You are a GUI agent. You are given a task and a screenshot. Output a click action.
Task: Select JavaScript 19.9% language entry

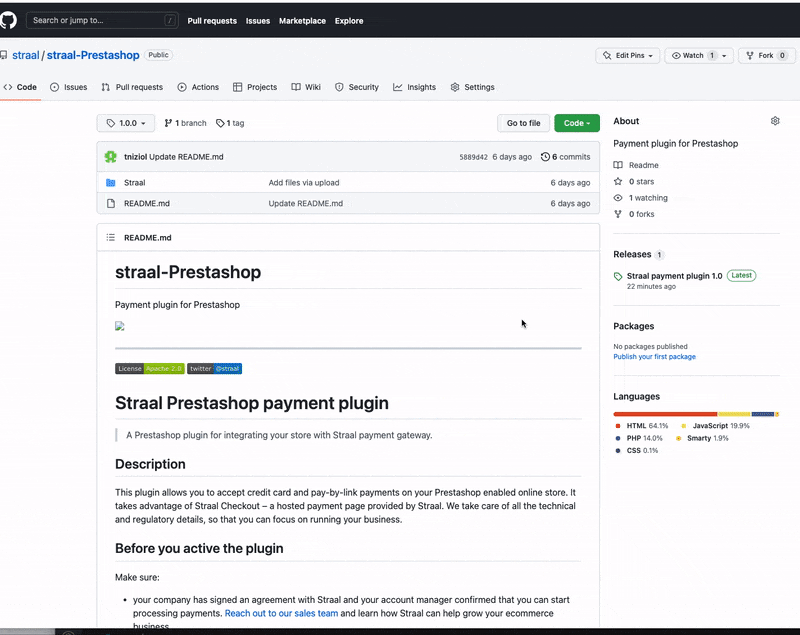point(715,426)
